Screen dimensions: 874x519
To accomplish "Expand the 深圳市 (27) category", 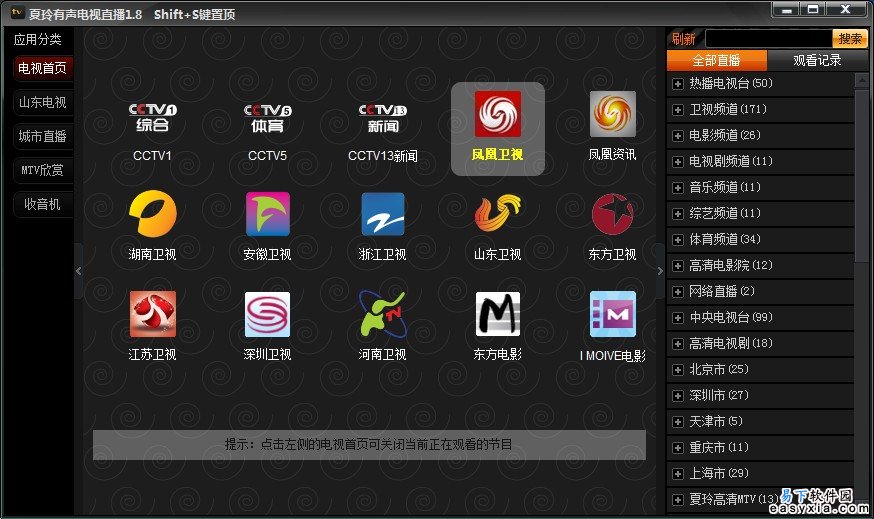I will point(677,396).
